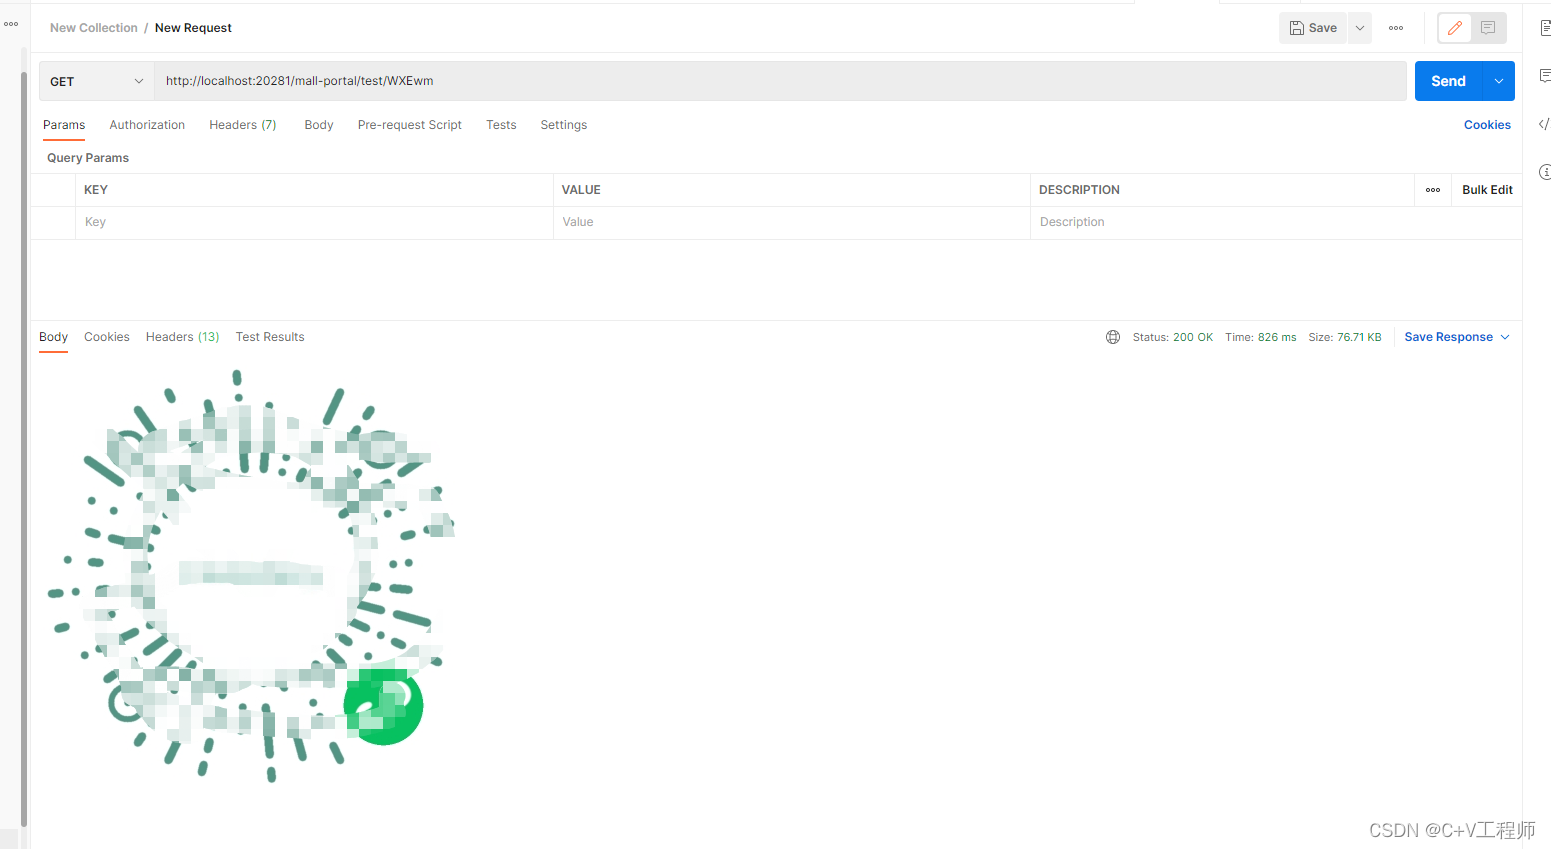Click the left panel vertical scrollbar
1551x849 pixels.
pos(24,450)
